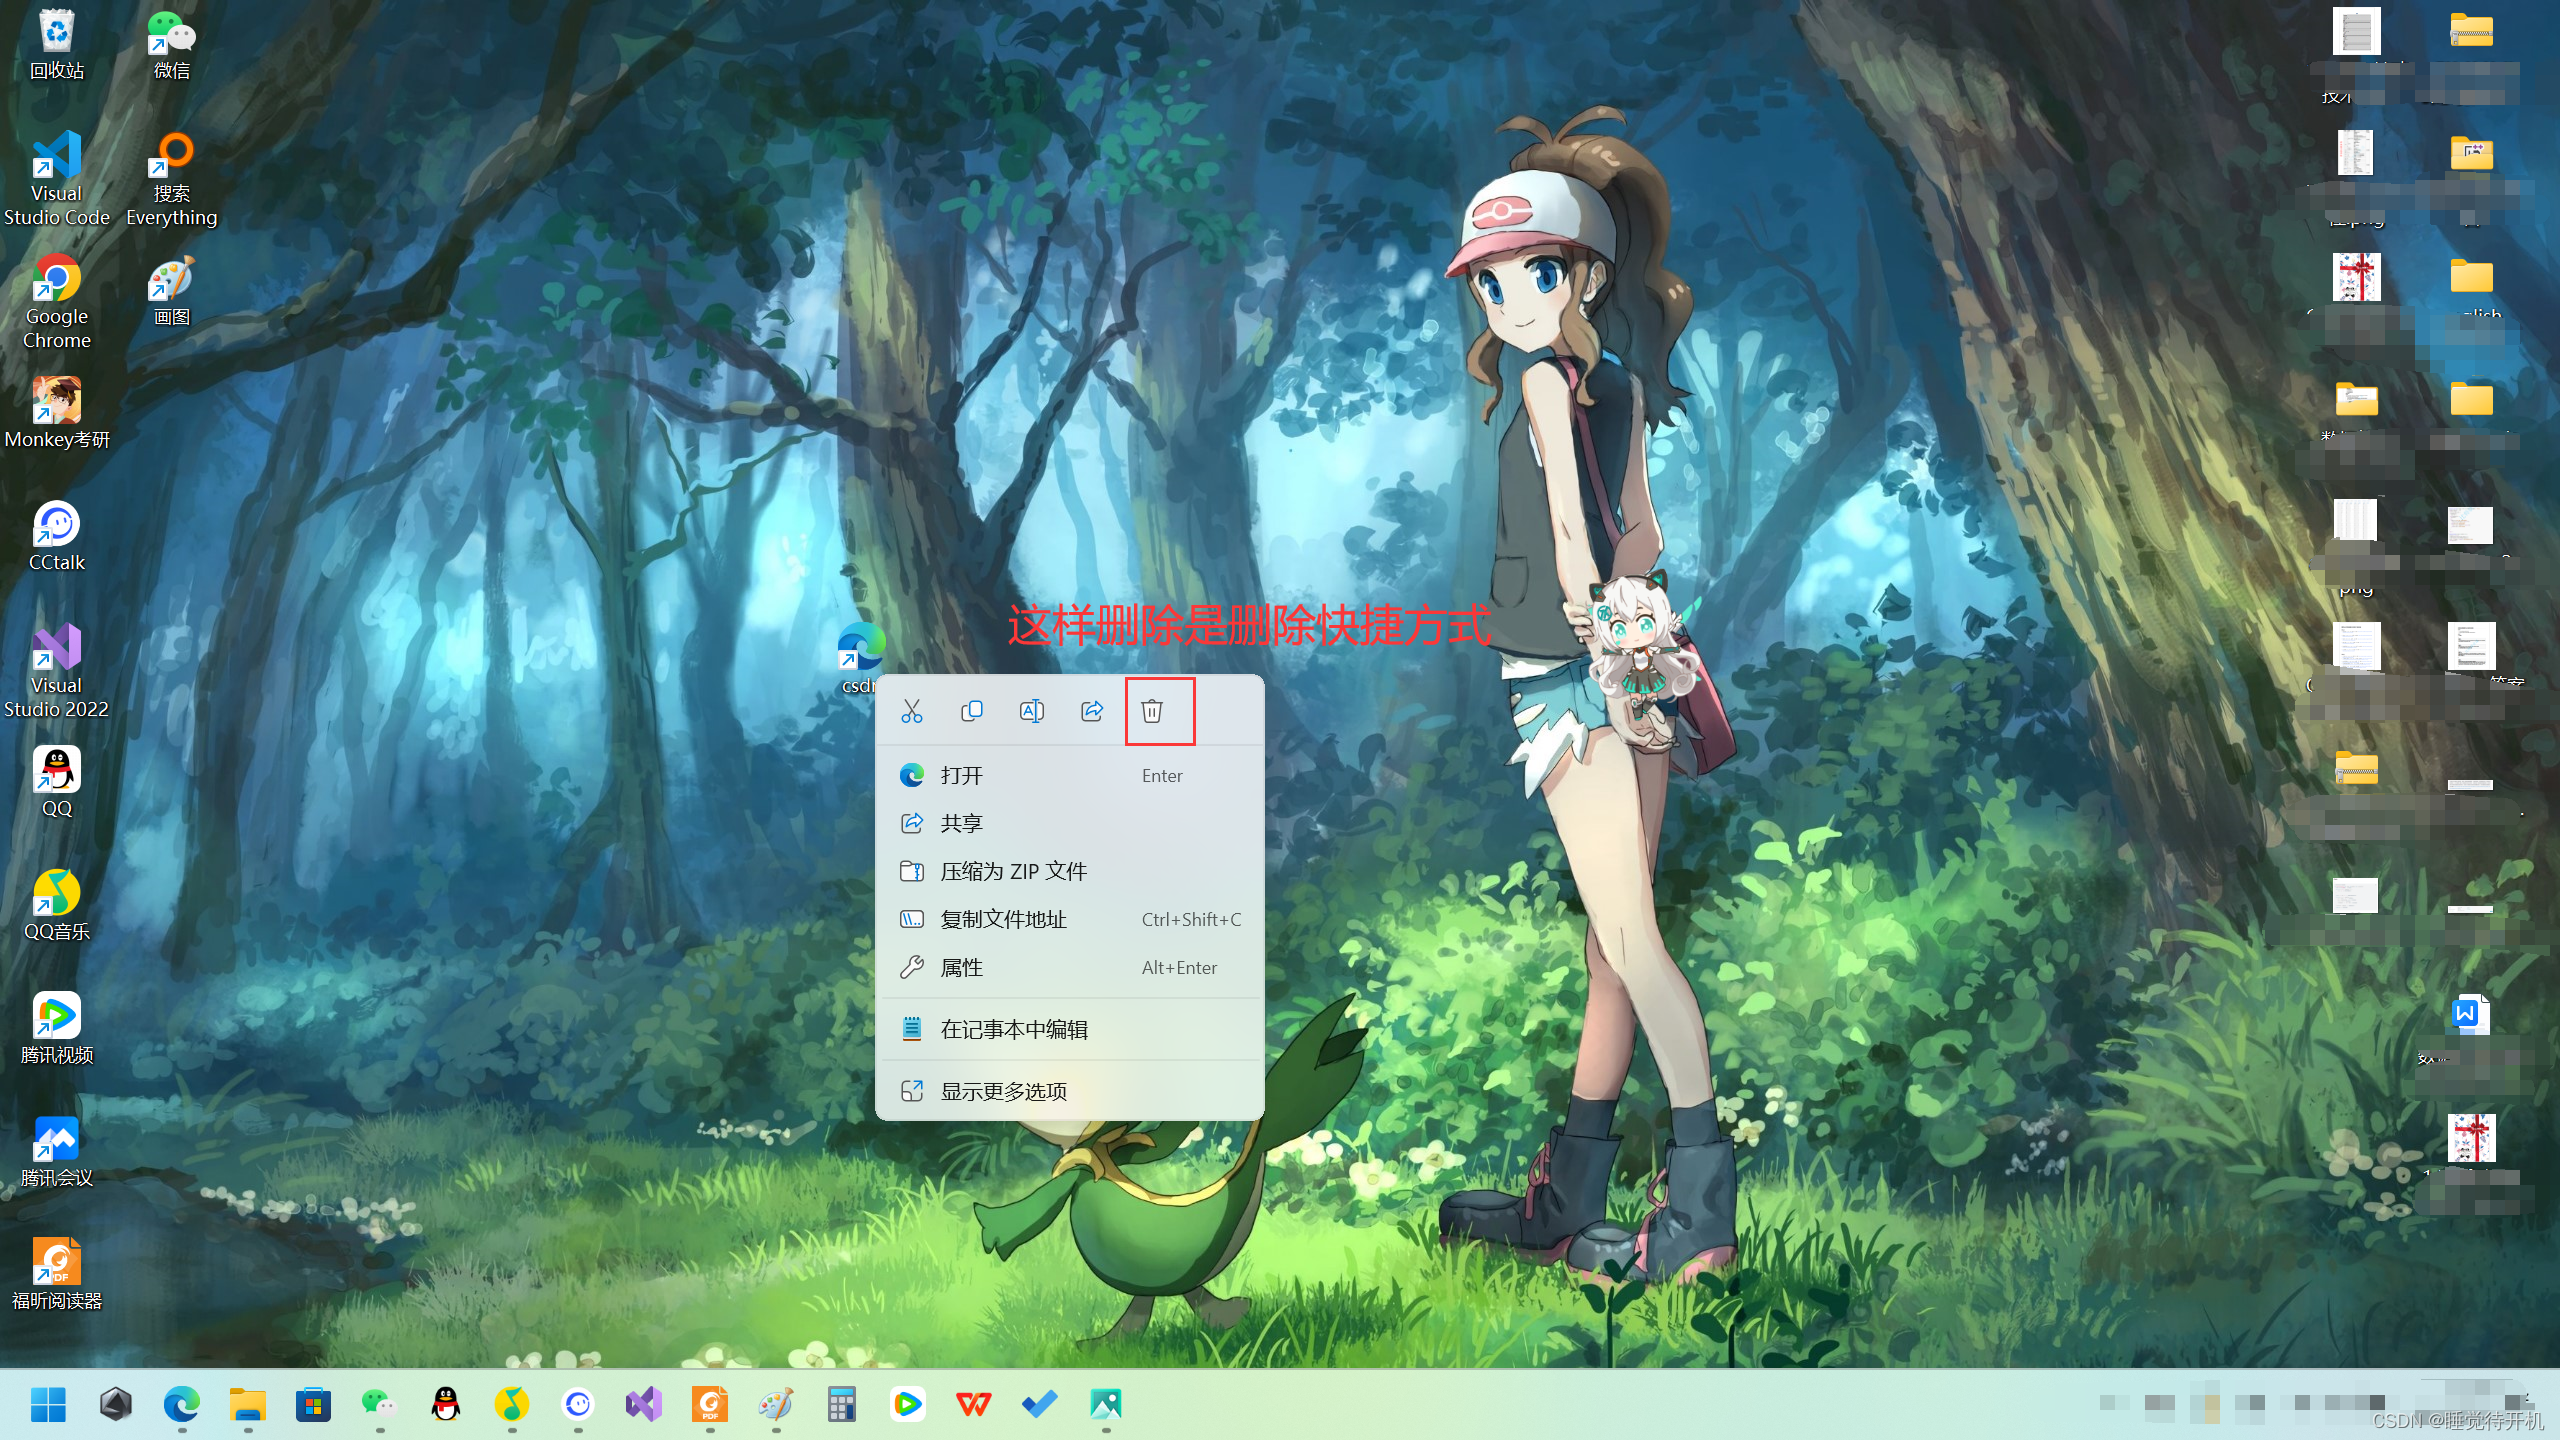Open QQ Music in the taskbar
The image size is (2560, 1440).
click(x=512, y=1404)
